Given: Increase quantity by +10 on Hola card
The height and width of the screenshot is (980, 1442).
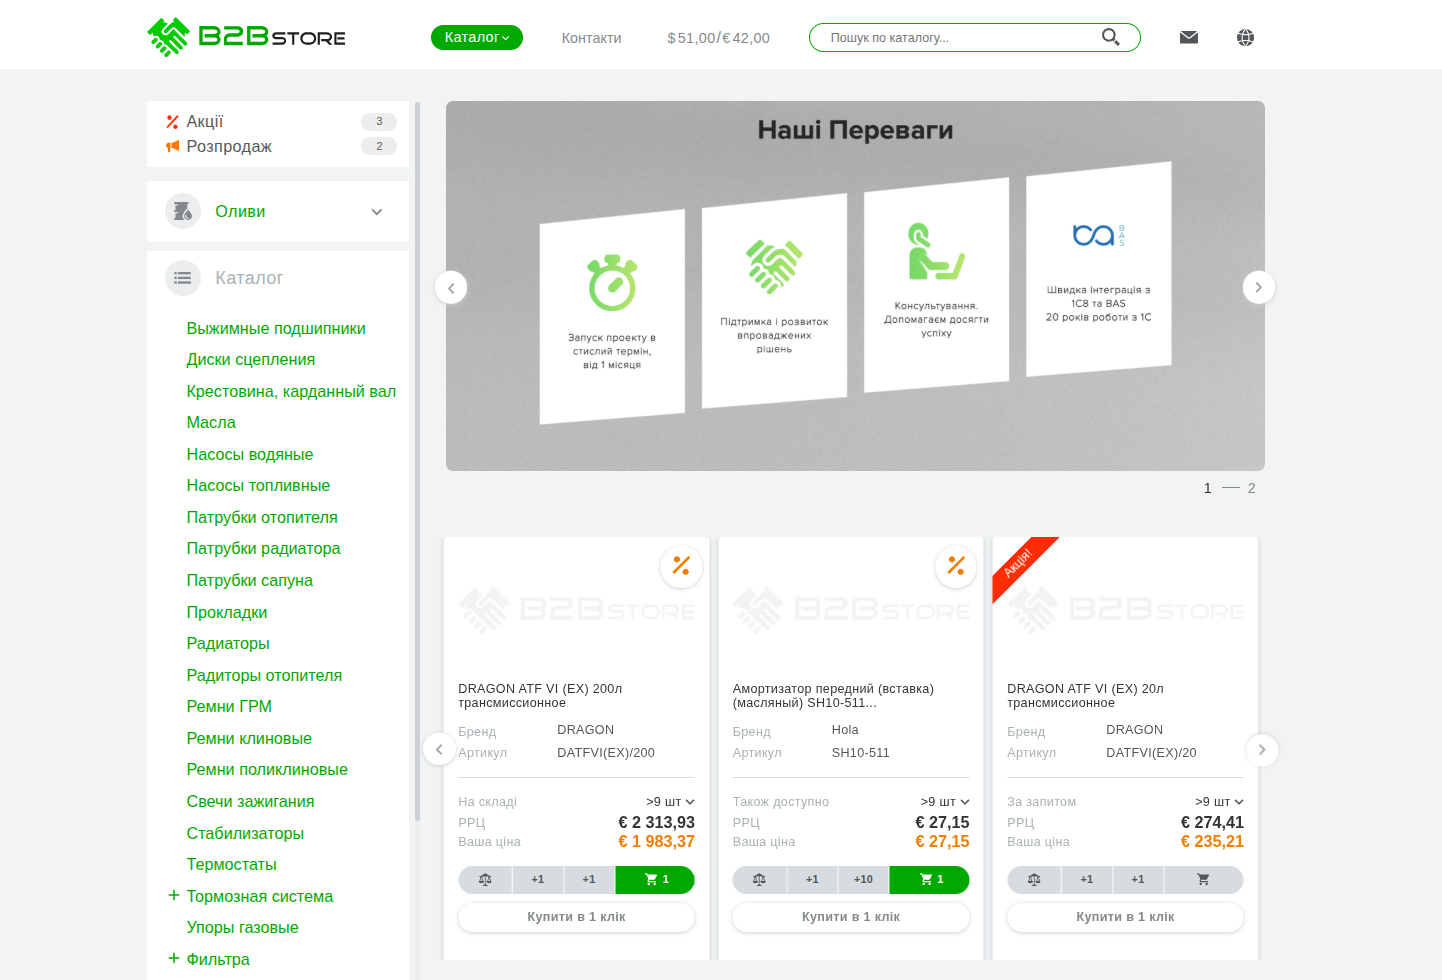Looking at the screenshot, I should click(x=863, y=880).
